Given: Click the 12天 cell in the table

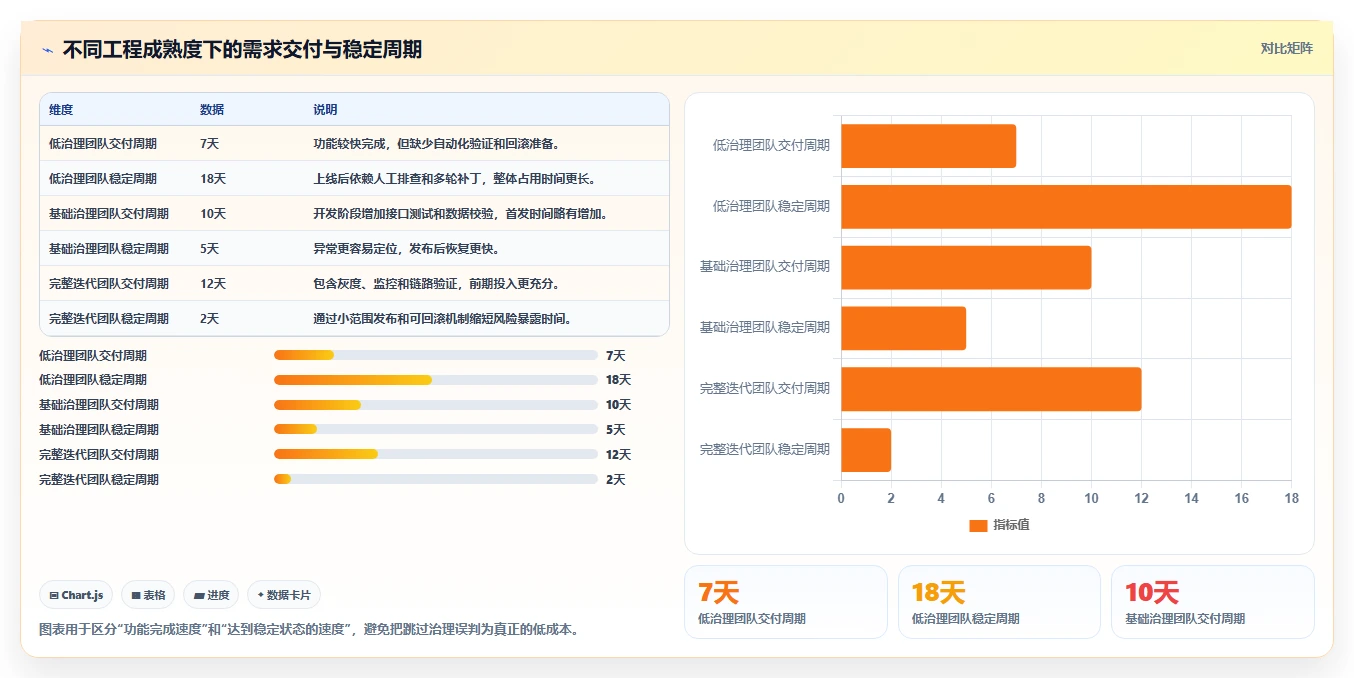Looking at the screenshot, I should tap(213, 283).
